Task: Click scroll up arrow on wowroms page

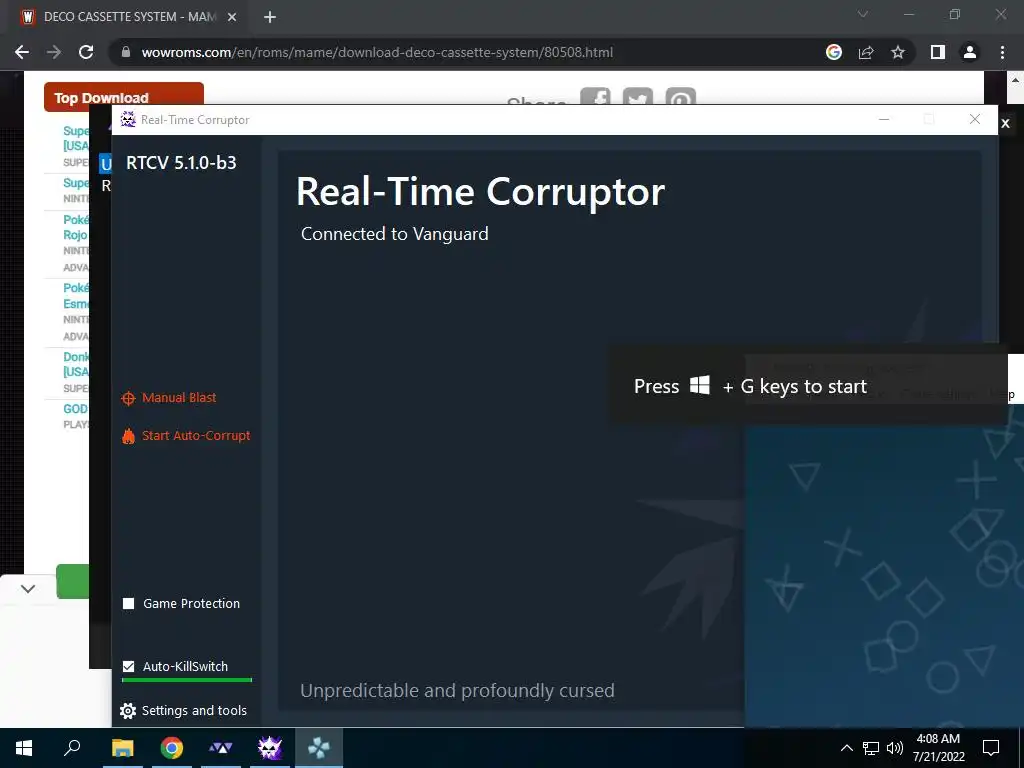Action: [x=1016, y=82]
